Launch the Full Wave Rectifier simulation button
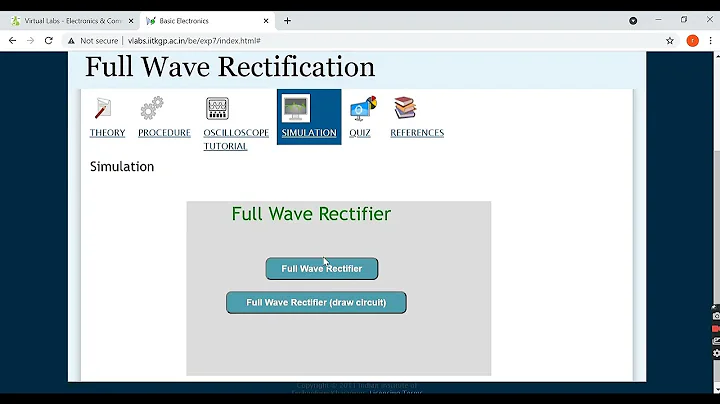The width and height of the screenshot is (720, 404). 322,269
